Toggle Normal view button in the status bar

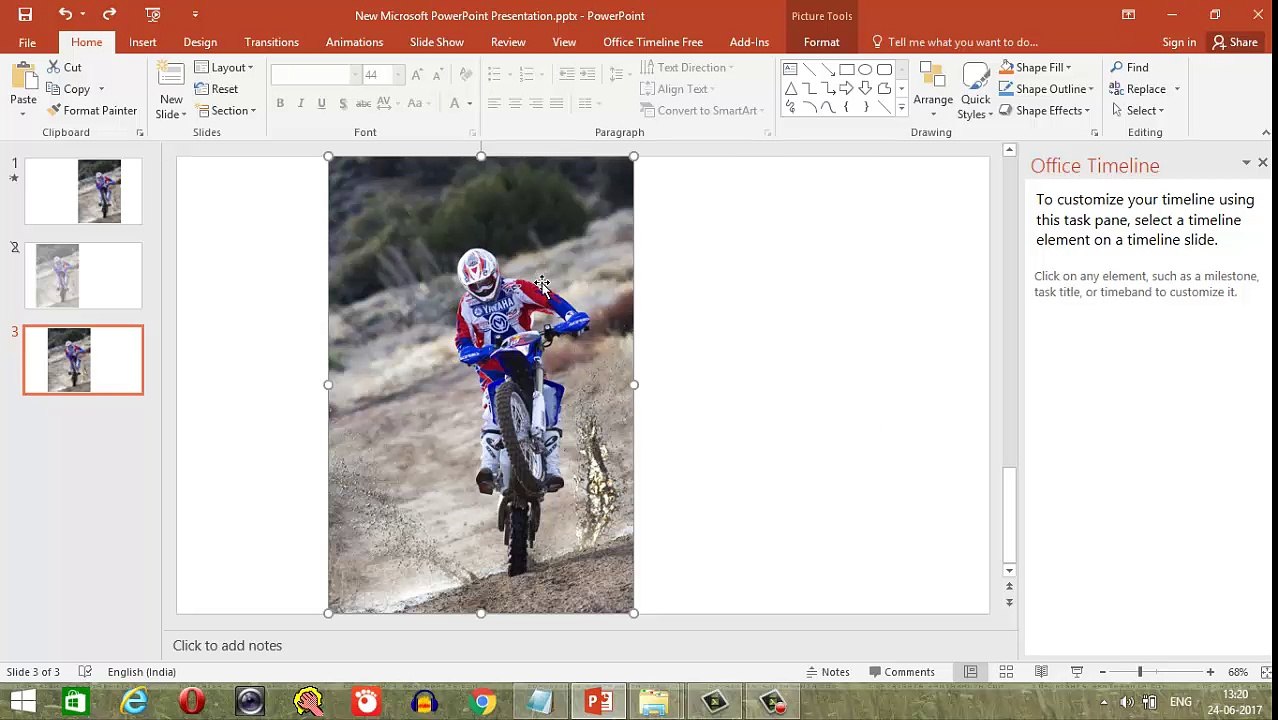970,672
